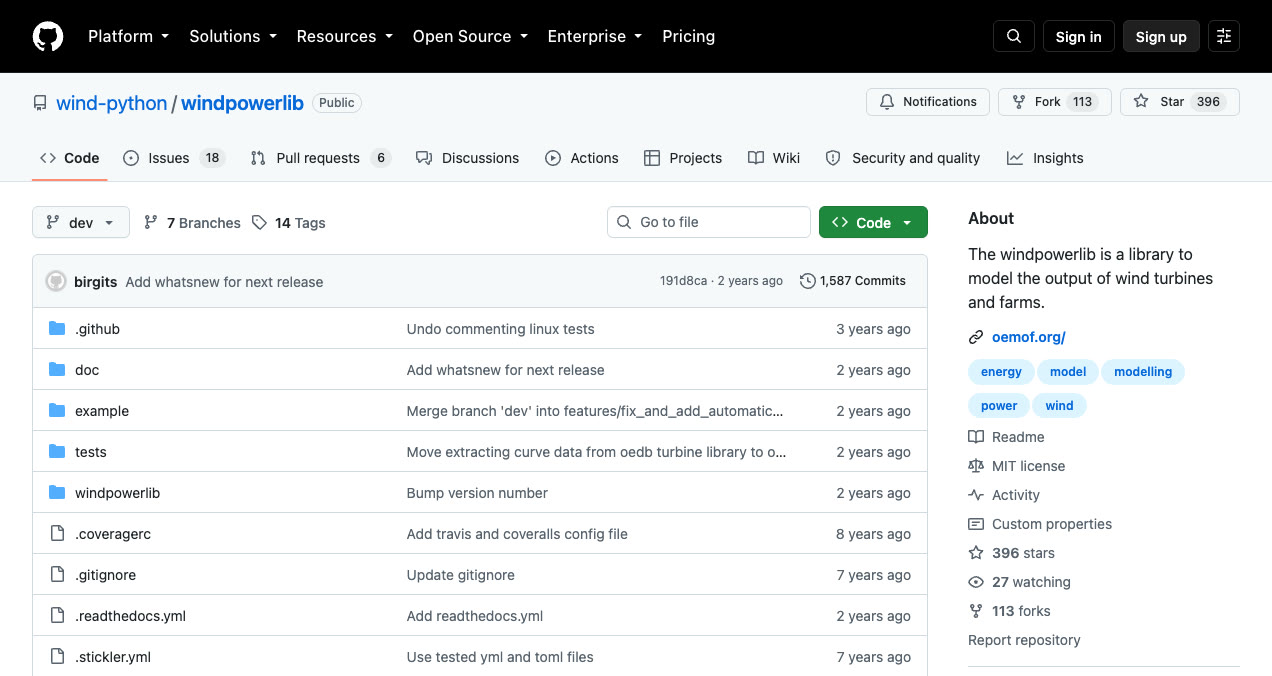Click Report repository link
The image size is (1272, 676).
1024,640
